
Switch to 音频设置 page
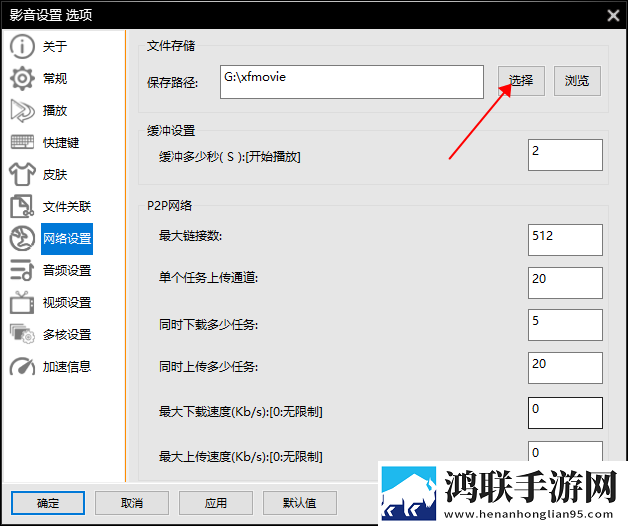click(67, 271)
